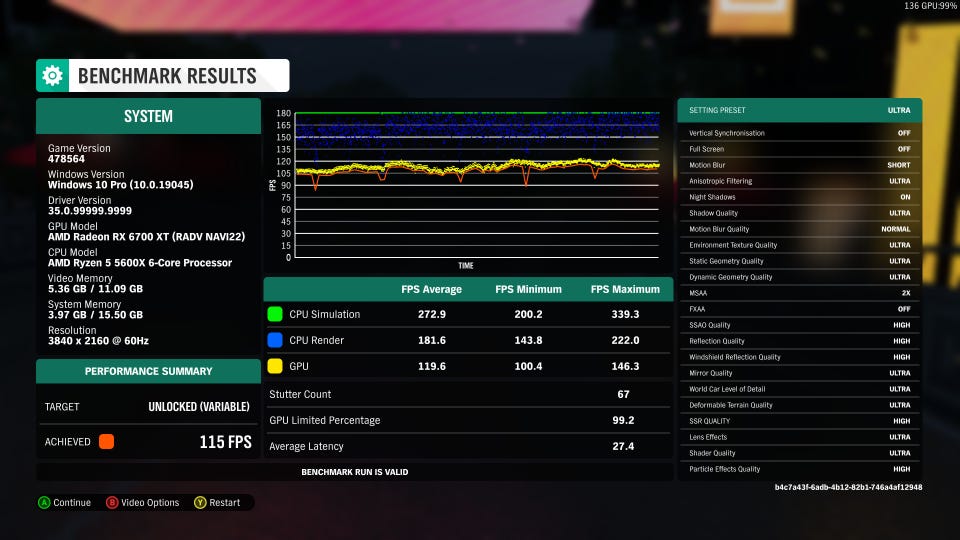Click the Average Latency 27.4 value
Image resolution: width=960 pixels, height=540 pixels.
[623, 446]
